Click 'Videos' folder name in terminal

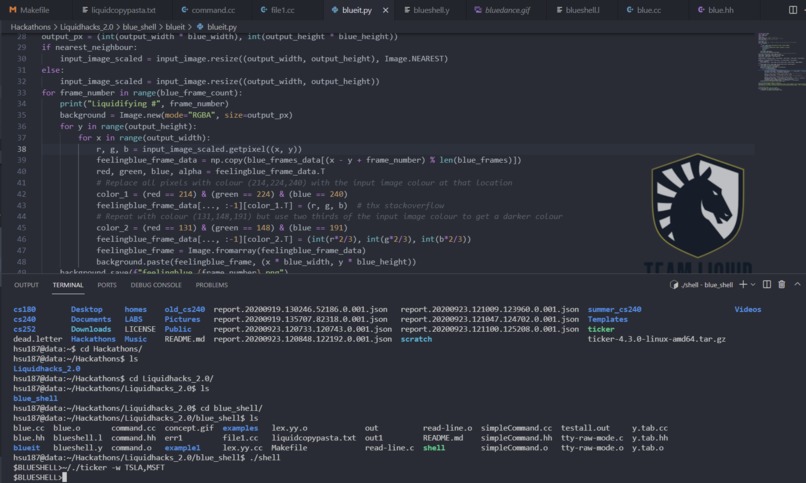click(x=747, y=309)
